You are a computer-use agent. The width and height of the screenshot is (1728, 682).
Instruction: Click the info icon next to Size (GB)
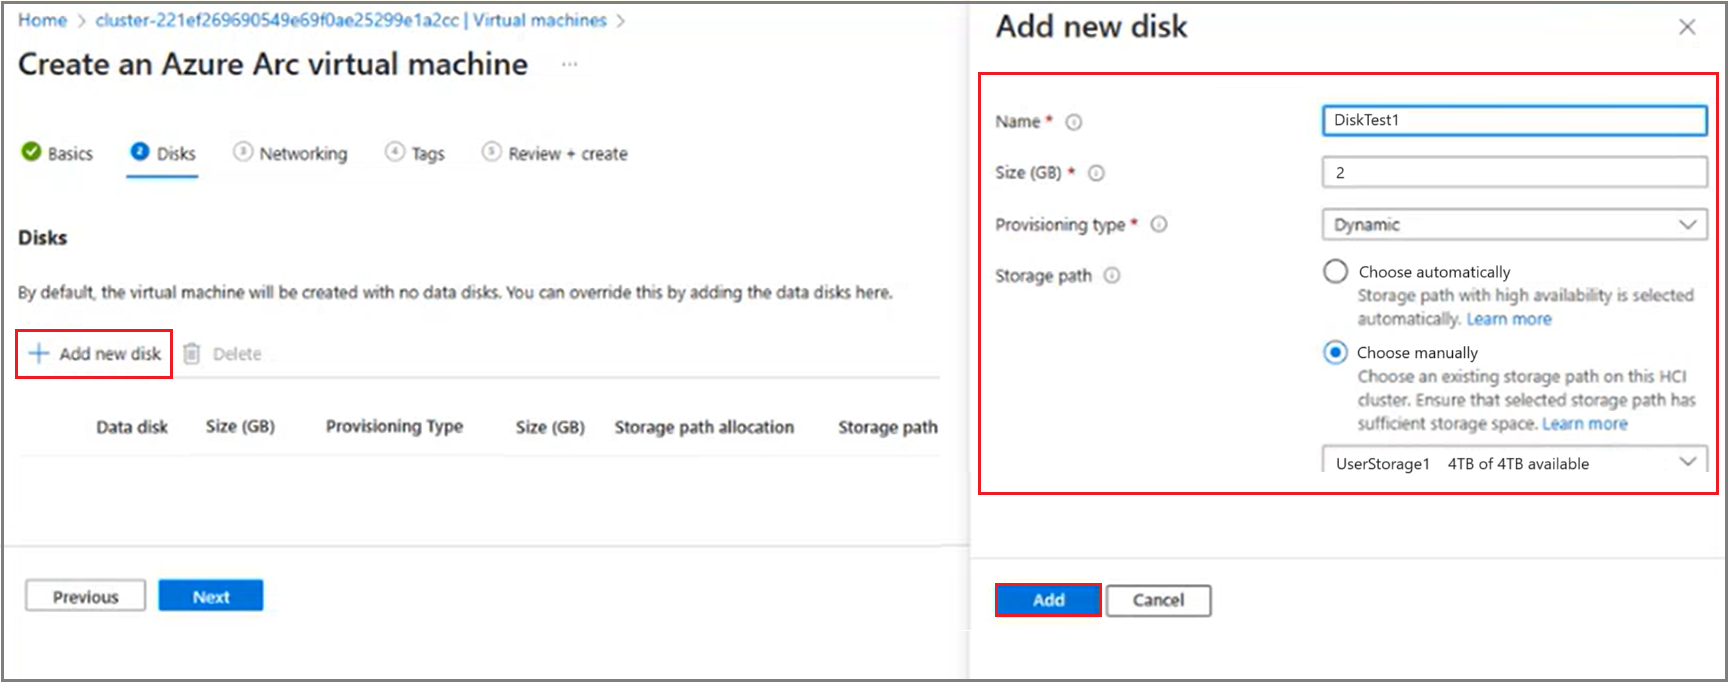pos(1096,173)
